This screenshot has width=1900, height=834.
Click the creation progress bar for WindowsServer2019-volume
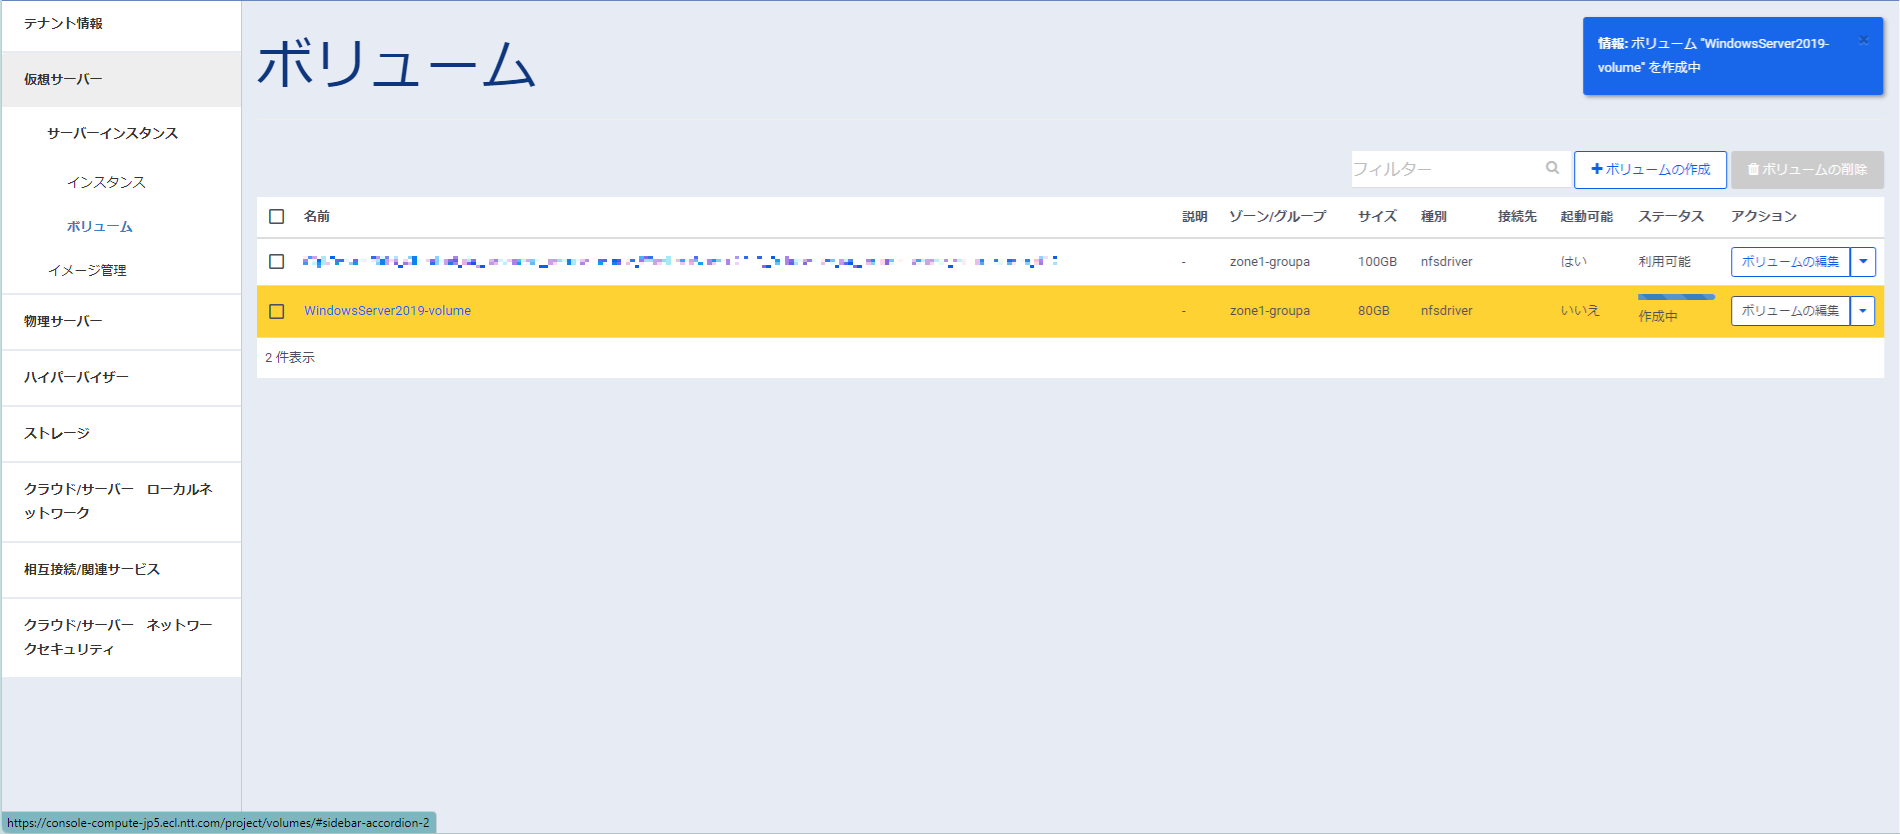point(1676,297)
